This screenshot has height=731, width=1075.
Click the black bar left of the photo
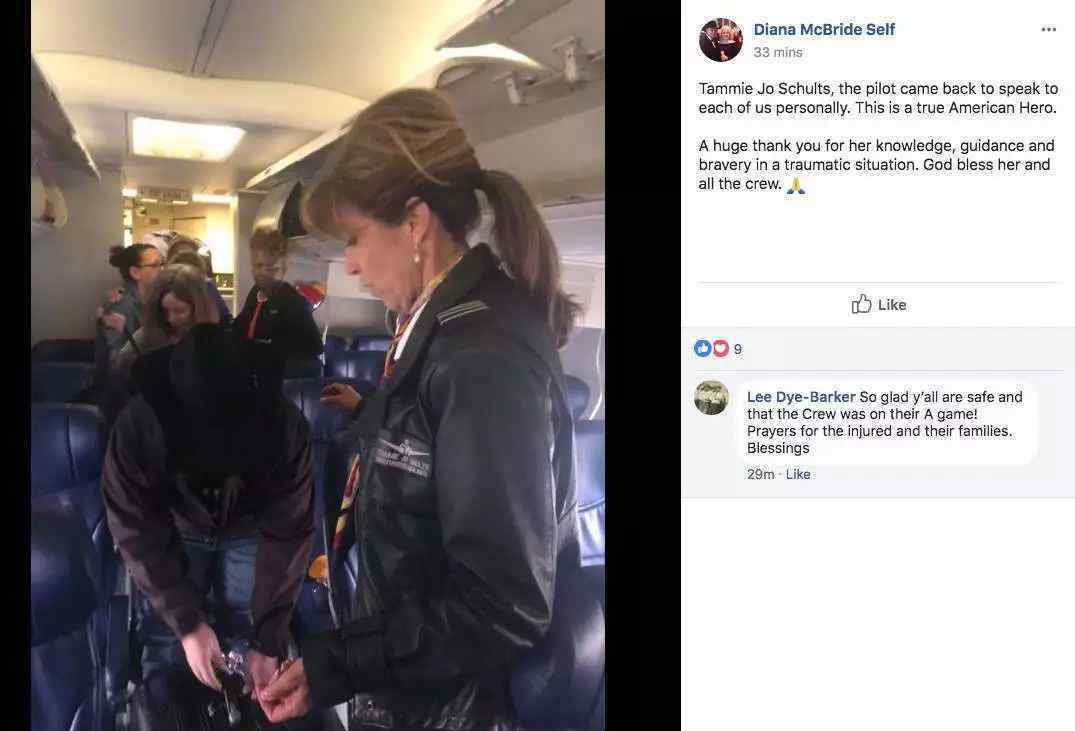pyautogui.click(x=15, y=366)
